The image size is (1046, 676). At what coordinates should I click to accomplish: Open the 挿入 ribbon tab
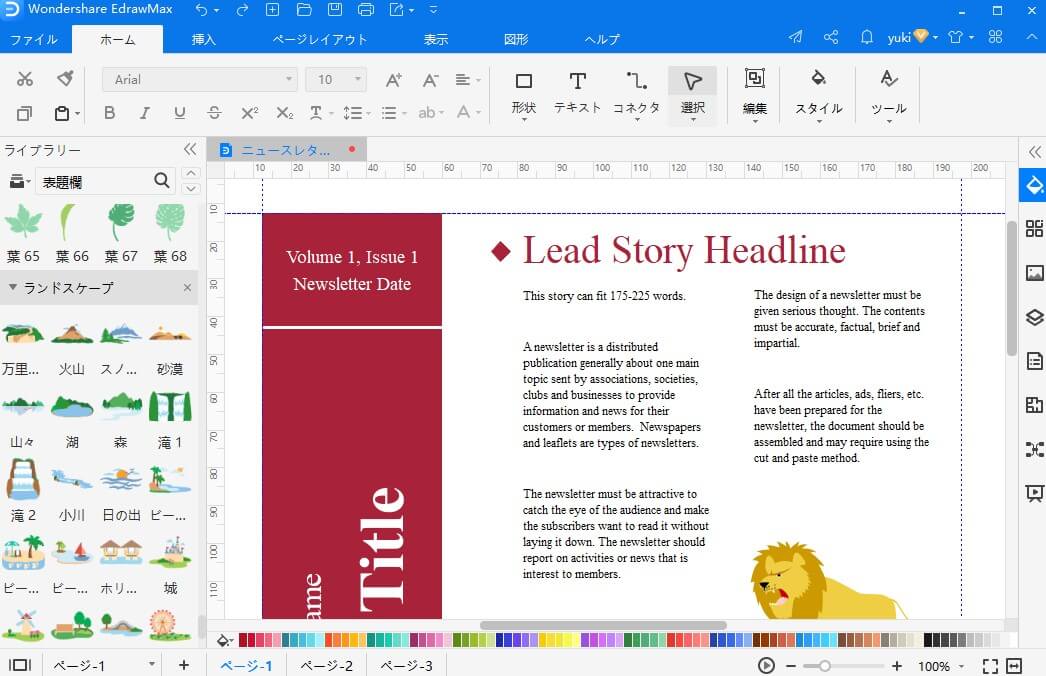pos(204,39)
